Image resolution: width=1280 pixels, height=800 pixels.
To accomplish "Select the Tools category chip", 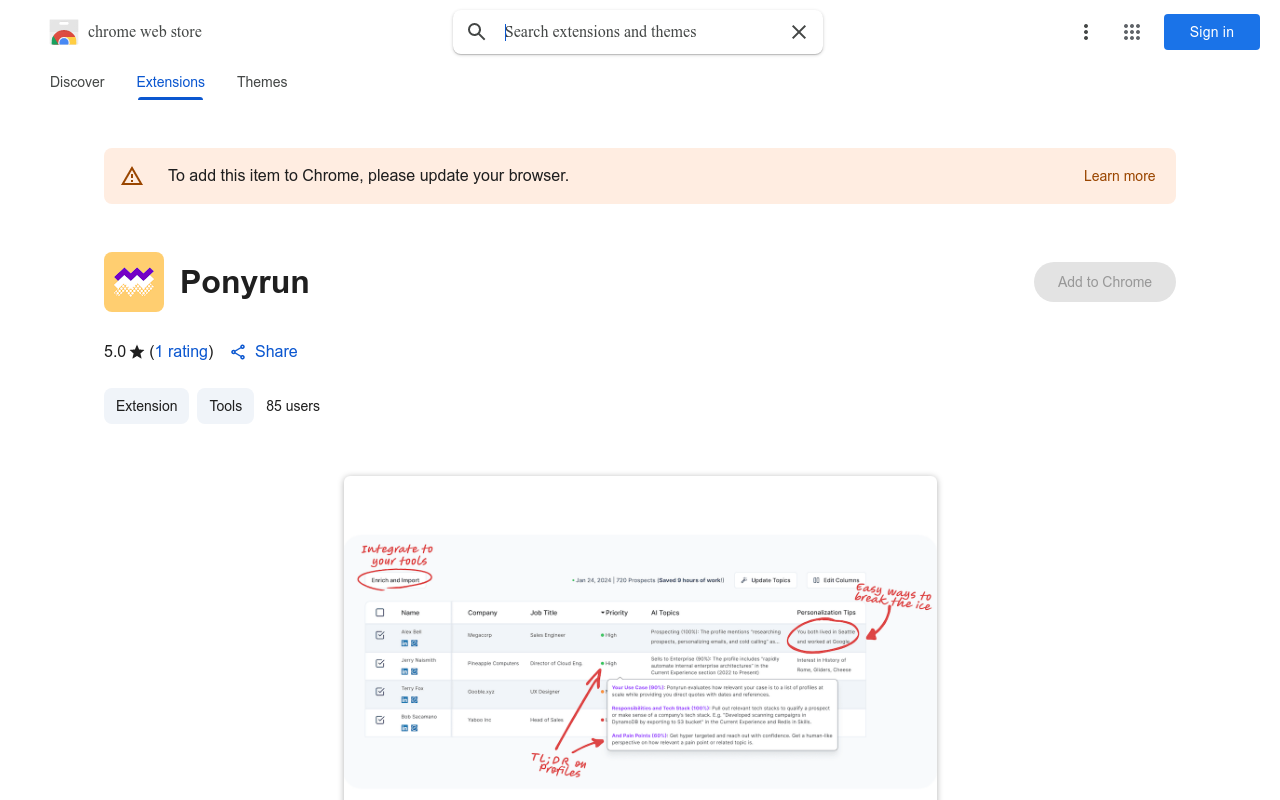I will click(226, 406).
